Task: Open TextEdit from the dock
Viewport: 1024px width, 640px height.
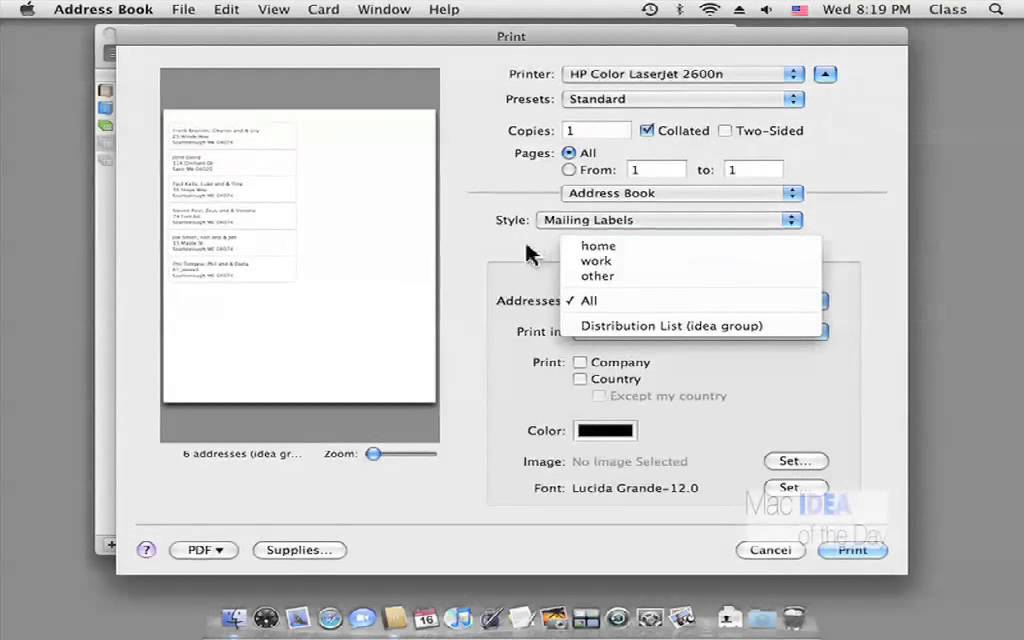Action: click(521, 618)
